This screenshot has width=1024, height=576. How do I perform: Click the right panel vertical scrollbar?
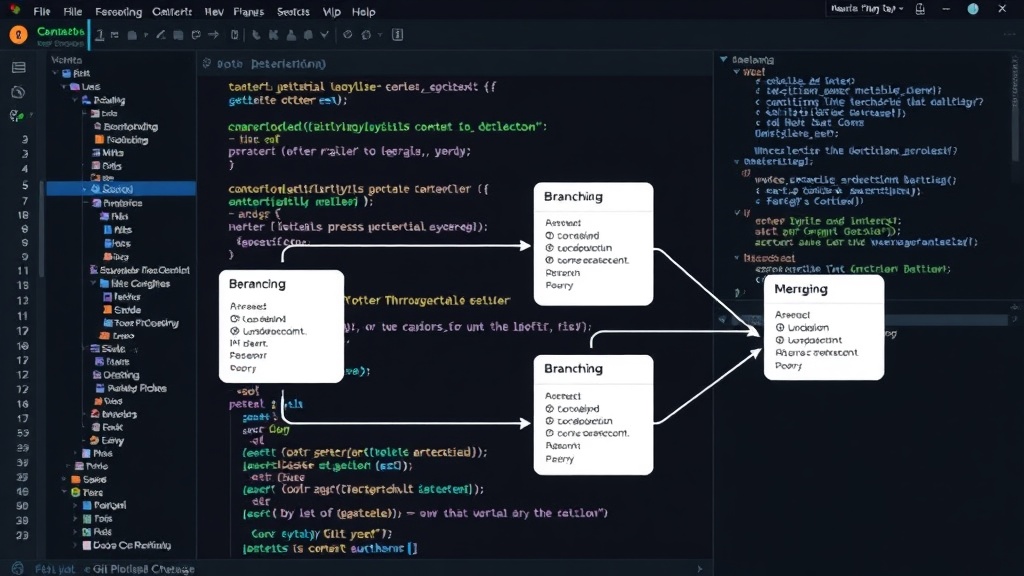click(x=1015, y=108)
